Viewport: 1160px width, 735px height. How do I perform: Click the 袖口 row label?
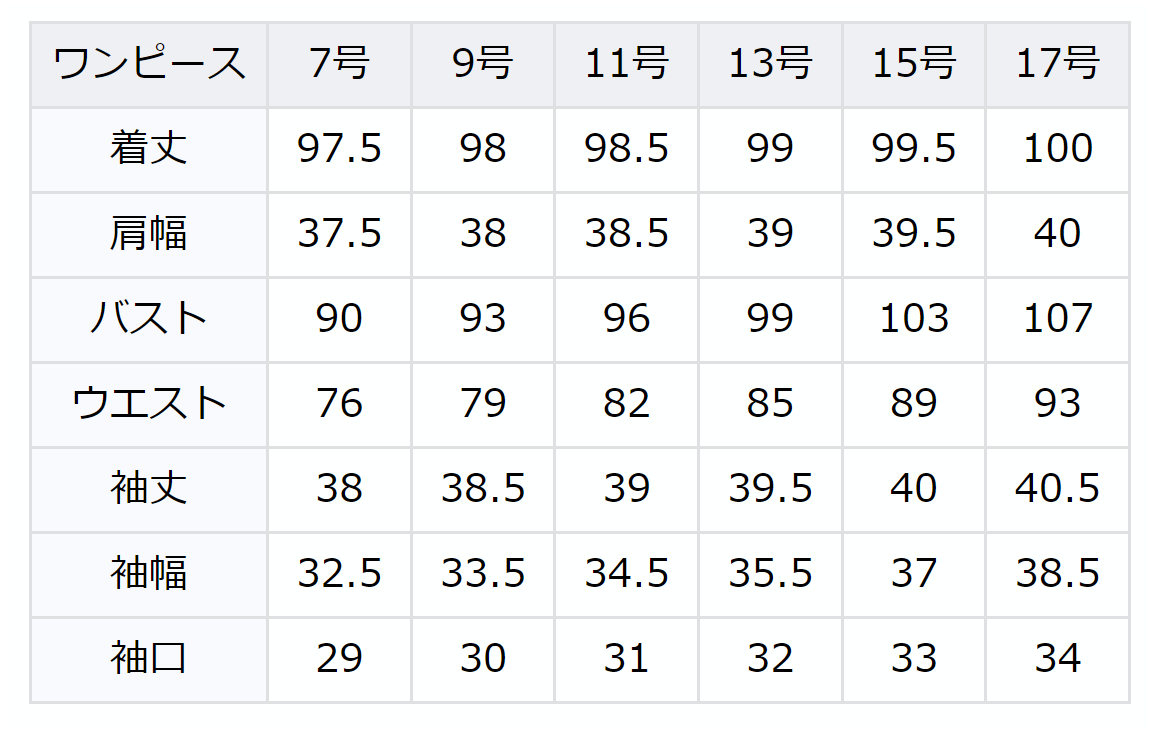[x=149, y=659]
